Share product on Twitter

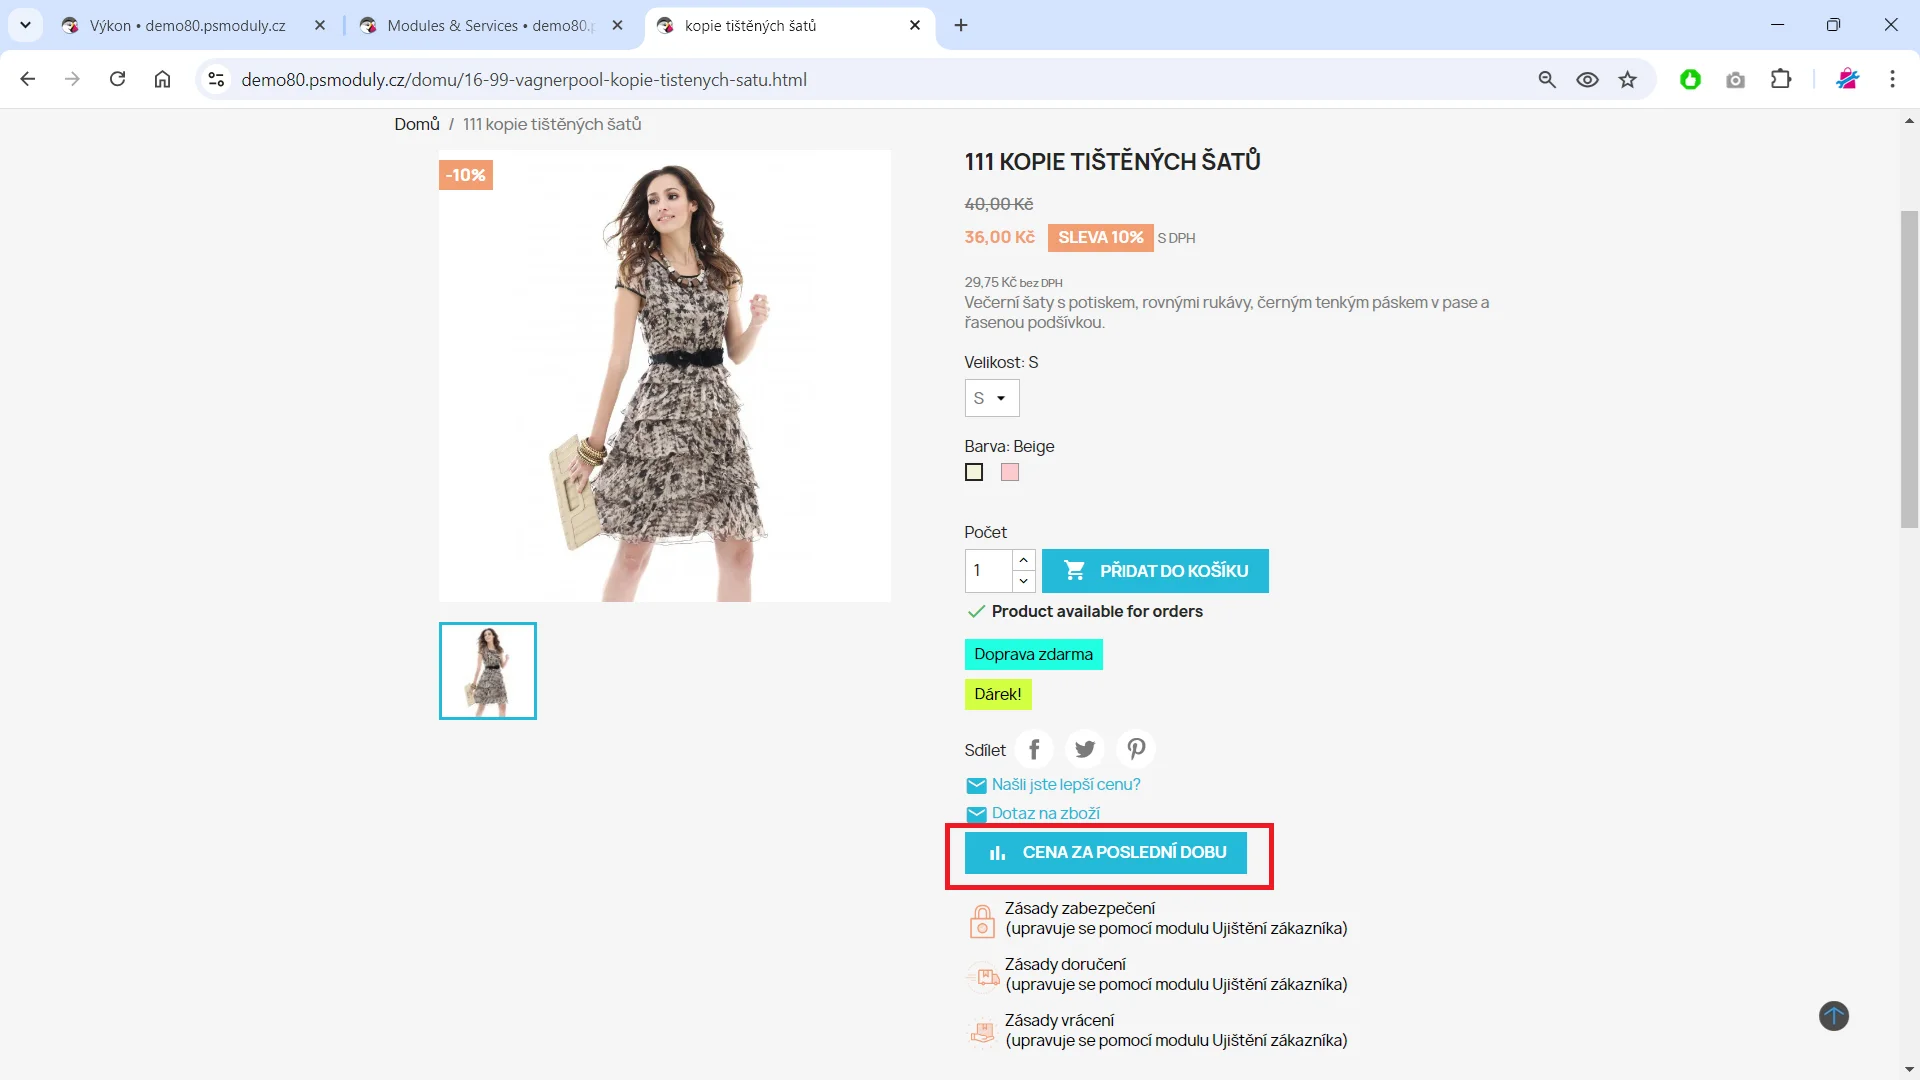click(x=1085, y=749)
